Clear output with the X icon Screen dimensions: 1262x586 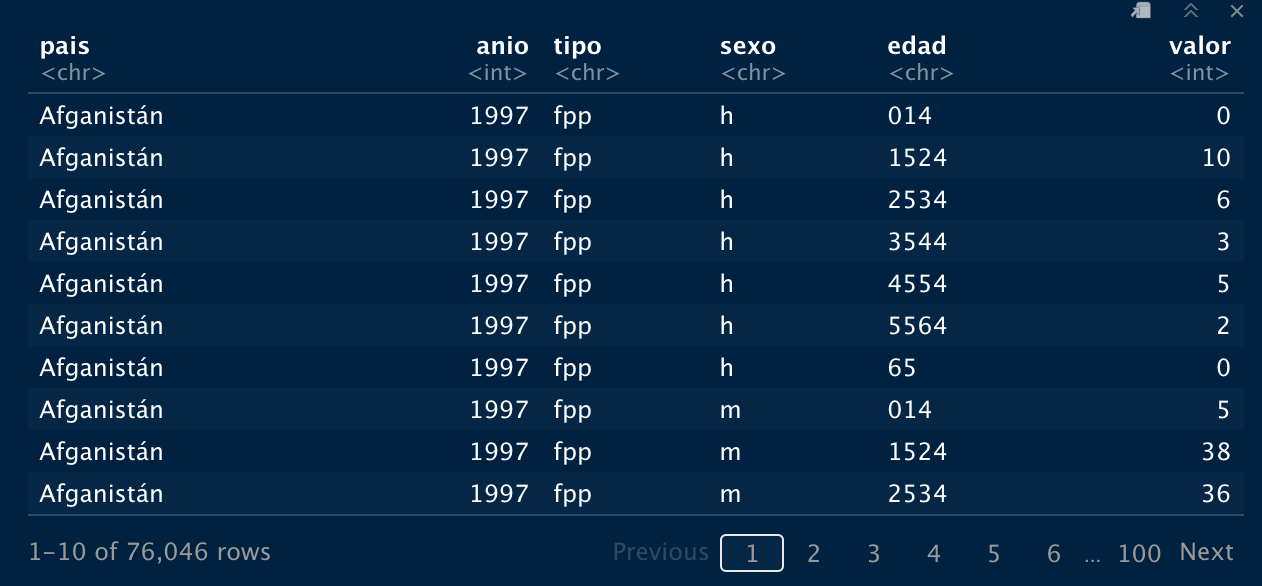(x=1237, y=11)
